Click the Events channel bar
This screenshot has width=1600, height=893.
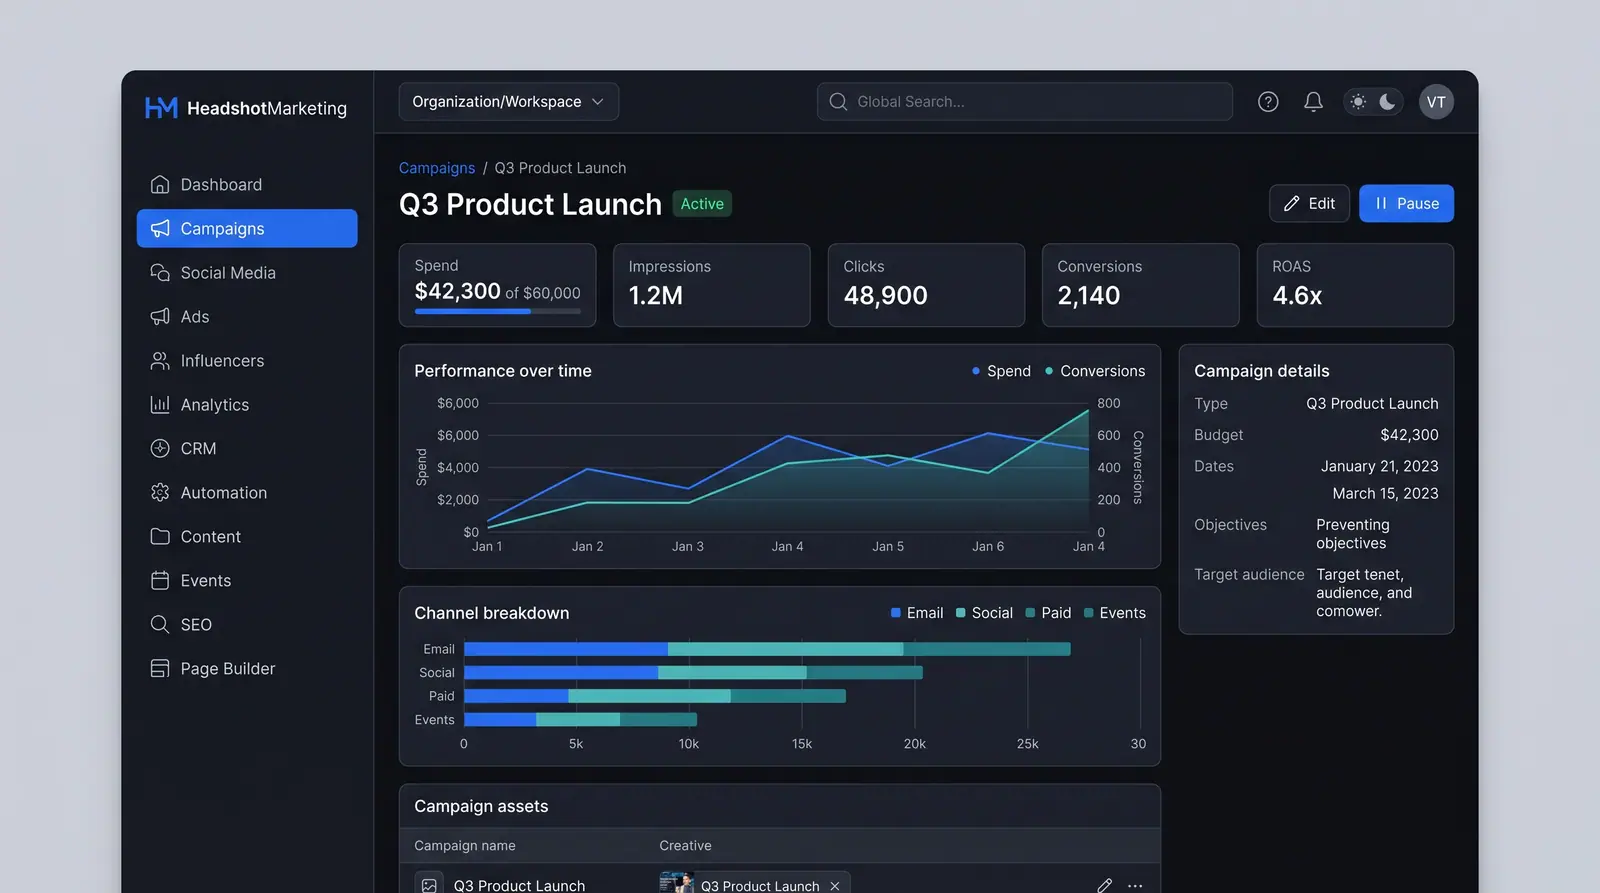pyautogui.click(x=580, y=719)
